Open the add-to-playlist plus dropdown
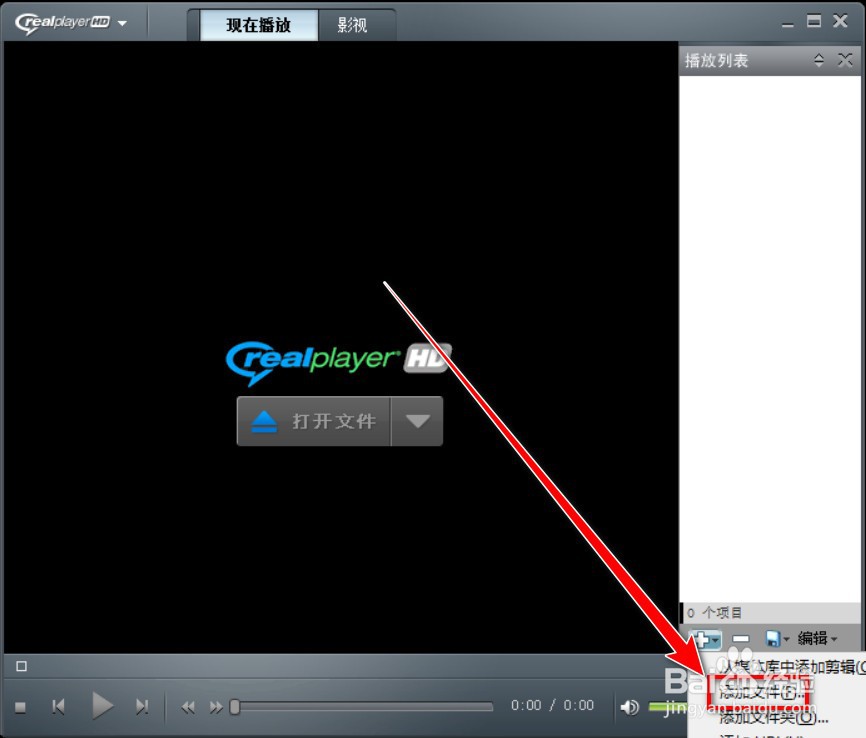The width and height of the screenshot is (866, 738). point(705,640)
